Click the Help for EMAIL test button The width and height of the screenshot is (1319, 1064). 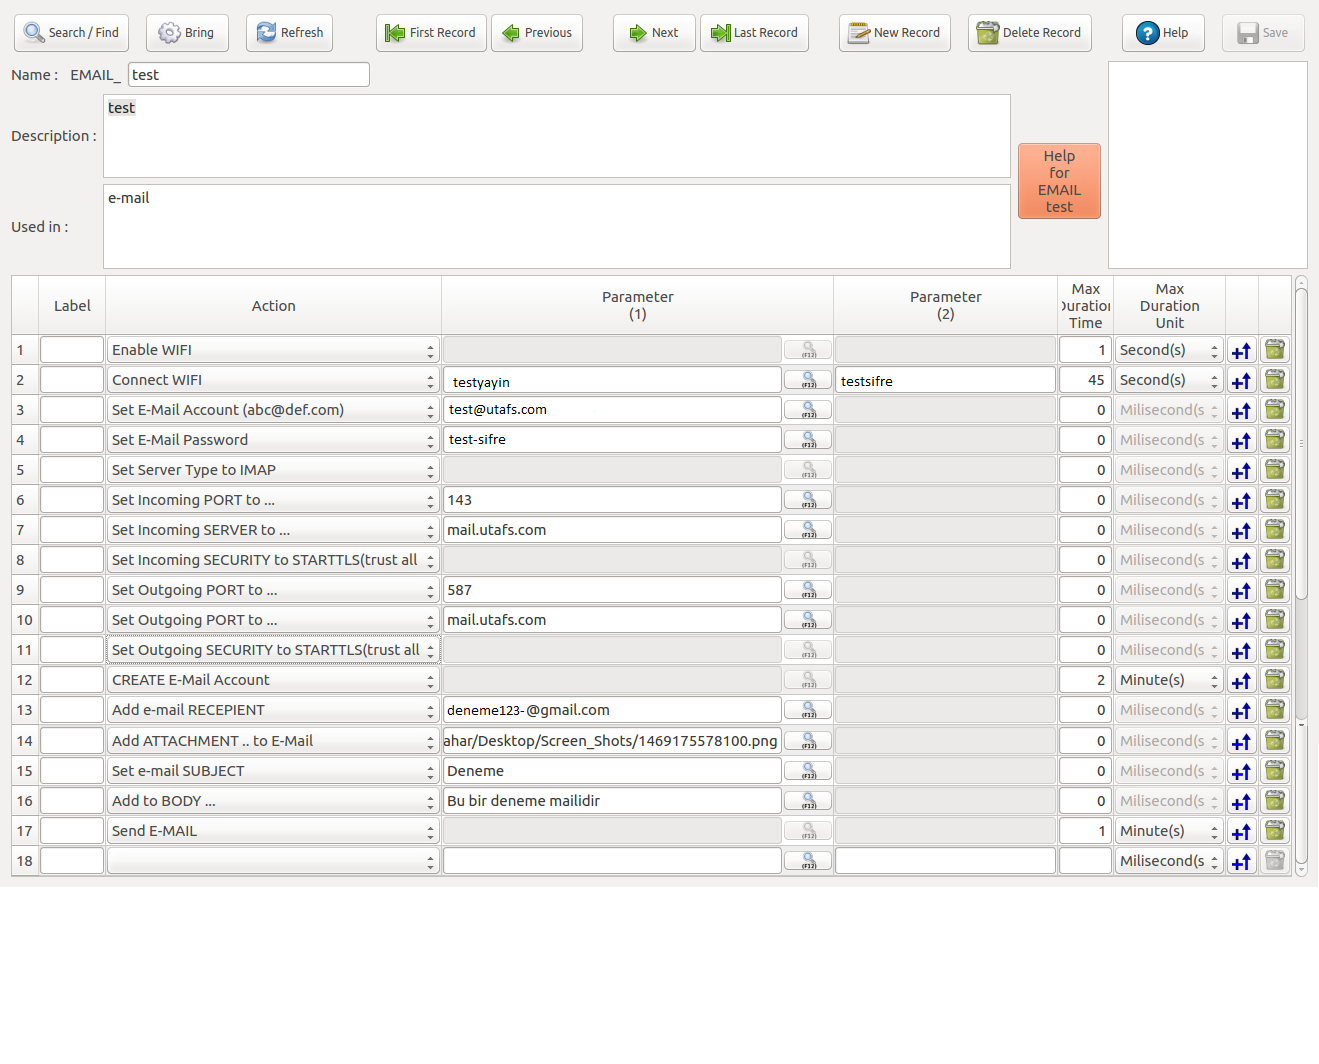click(1059, 181)
